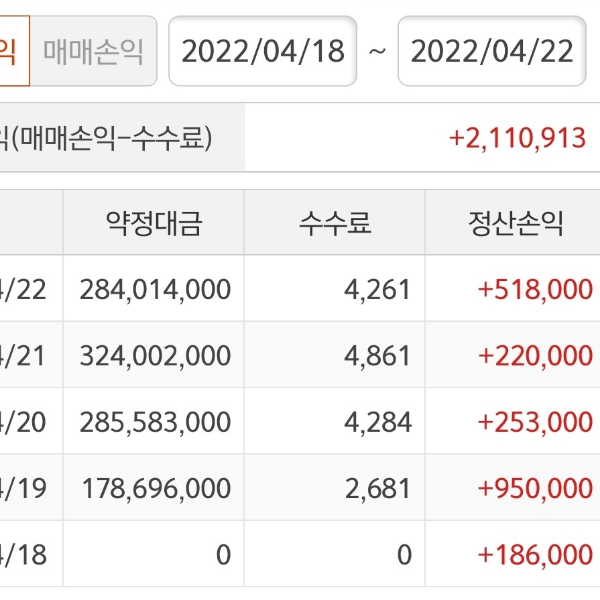Image resolution: width=600 pixels, height=600 pixels.
Task: Click the 수수료 column header
Action: click(334, 223)
